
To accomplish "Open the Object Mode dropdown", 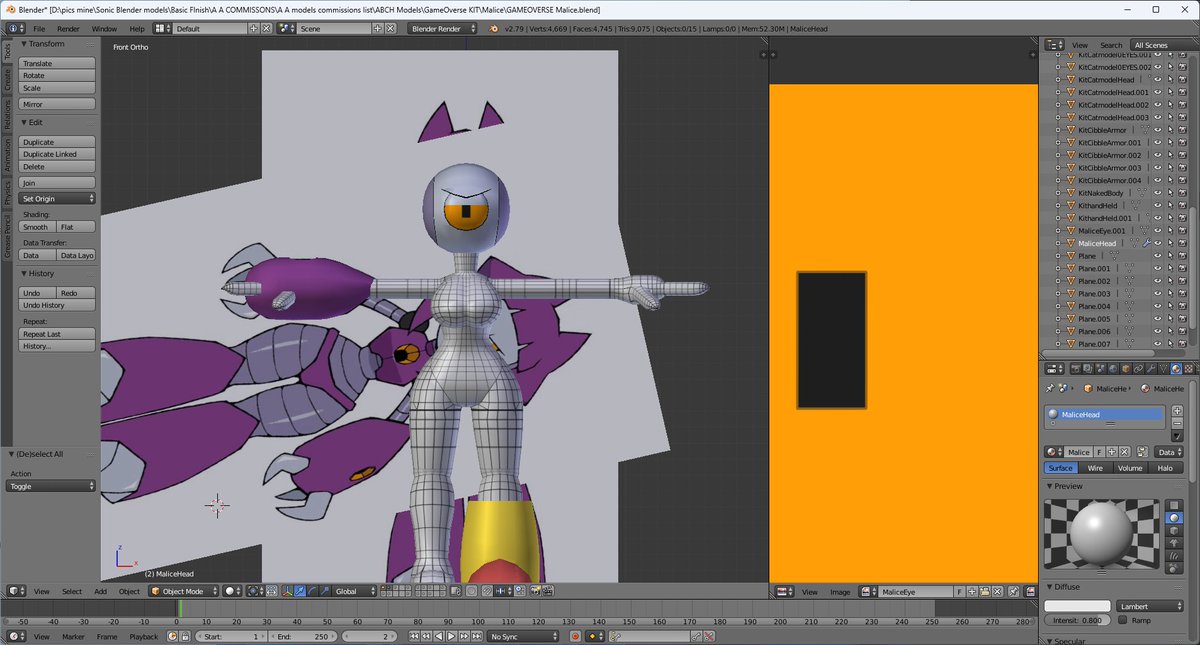I will [184, 591].
